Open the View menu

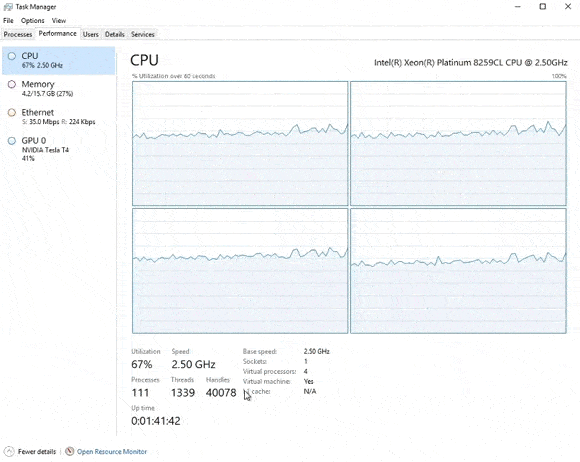click(x=59, y=21)
